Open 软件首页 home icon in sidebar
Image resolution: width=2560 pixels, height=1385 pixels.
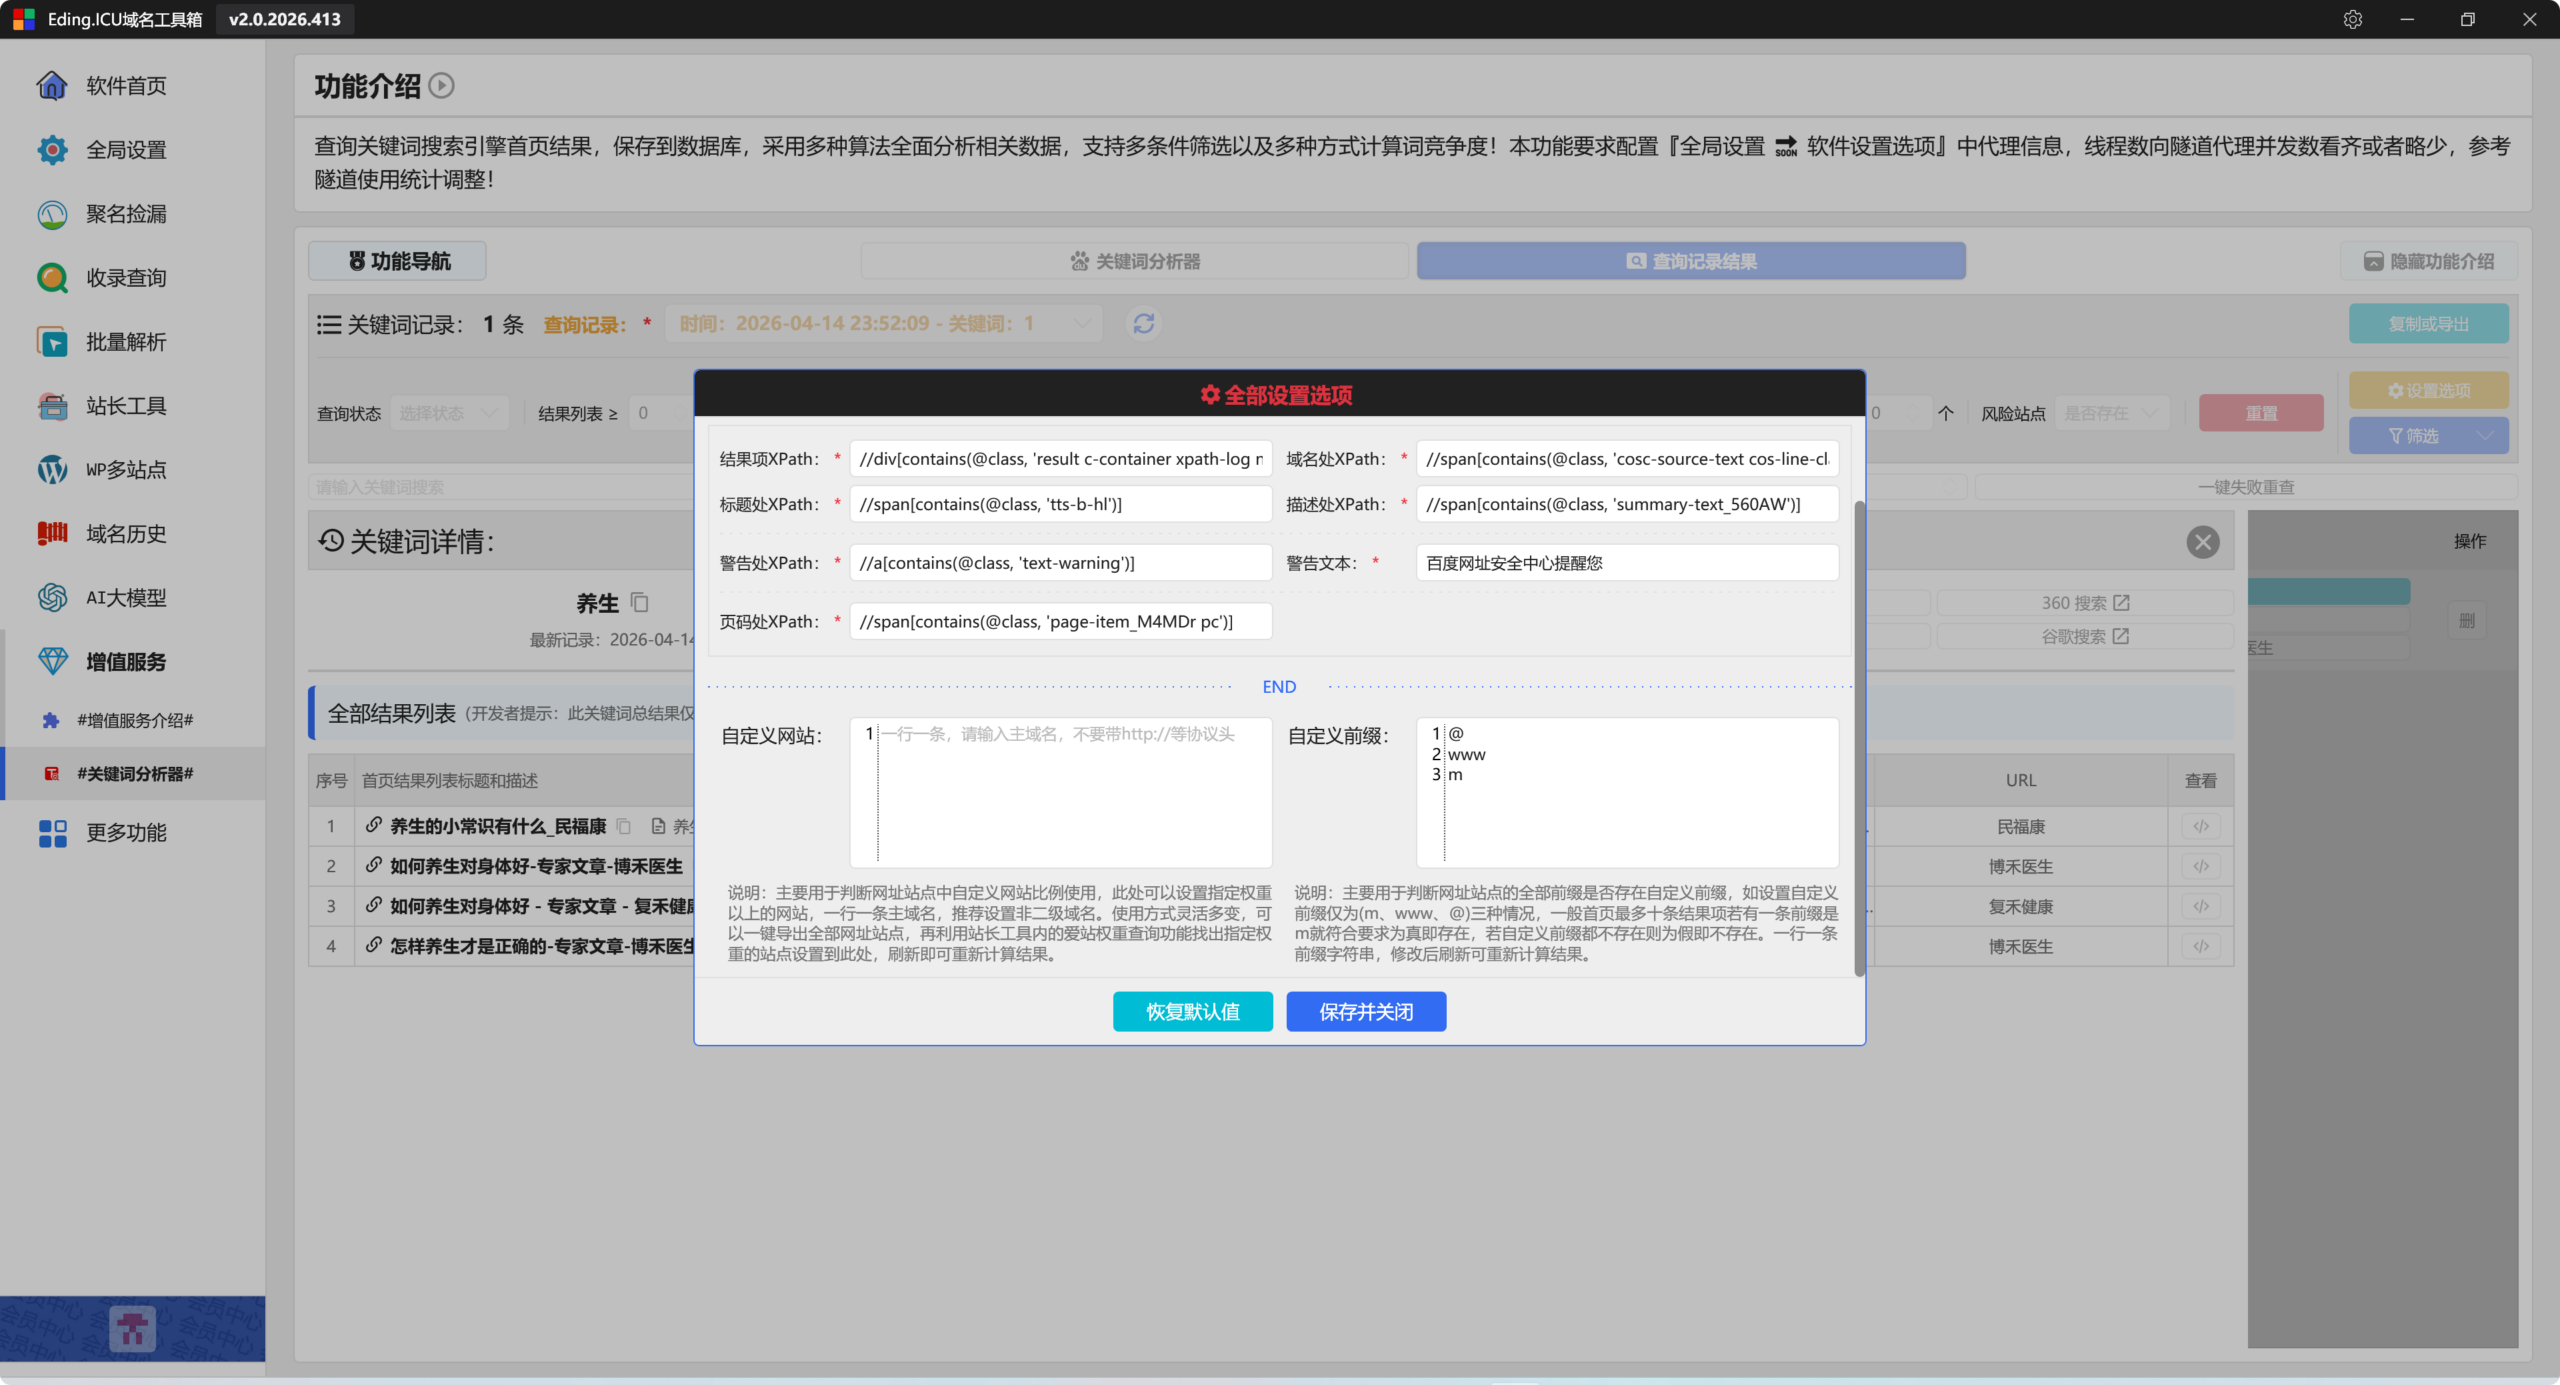click(52, 86)
